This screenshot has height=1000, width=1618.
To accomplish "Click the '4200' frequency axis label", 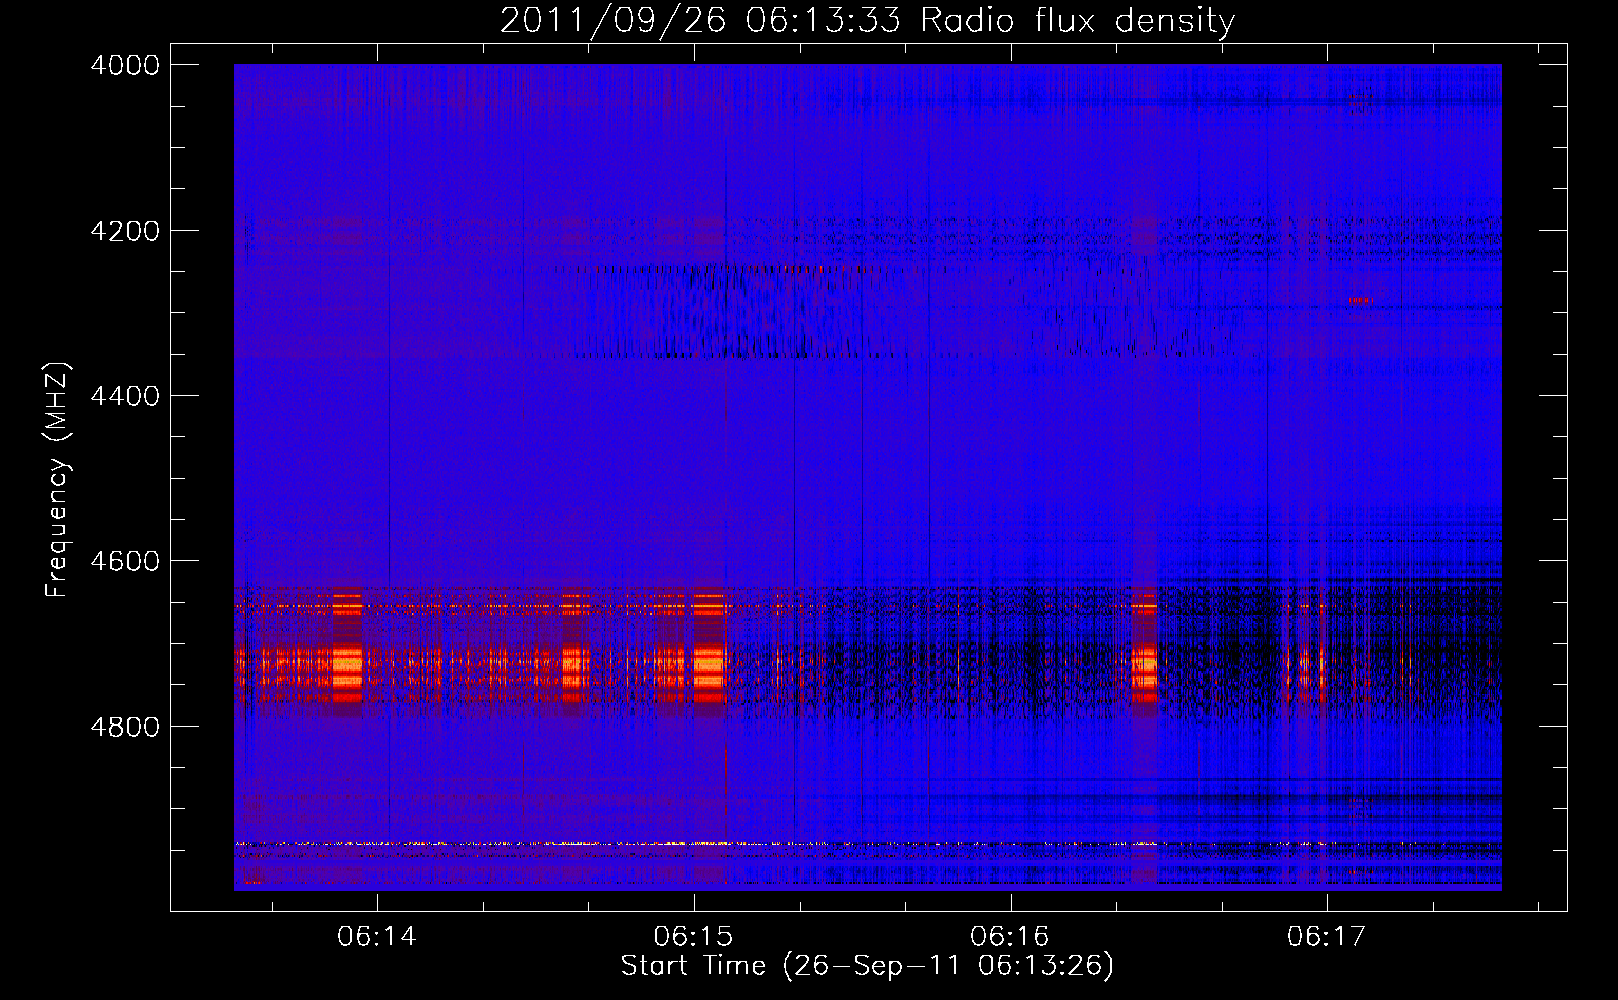I will (125, 231).
